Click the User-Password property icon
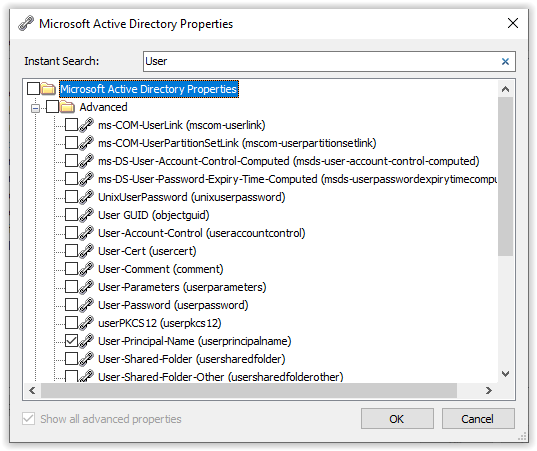Image resolution: width=537 pixels, height=451 pixels. (86, 305)
